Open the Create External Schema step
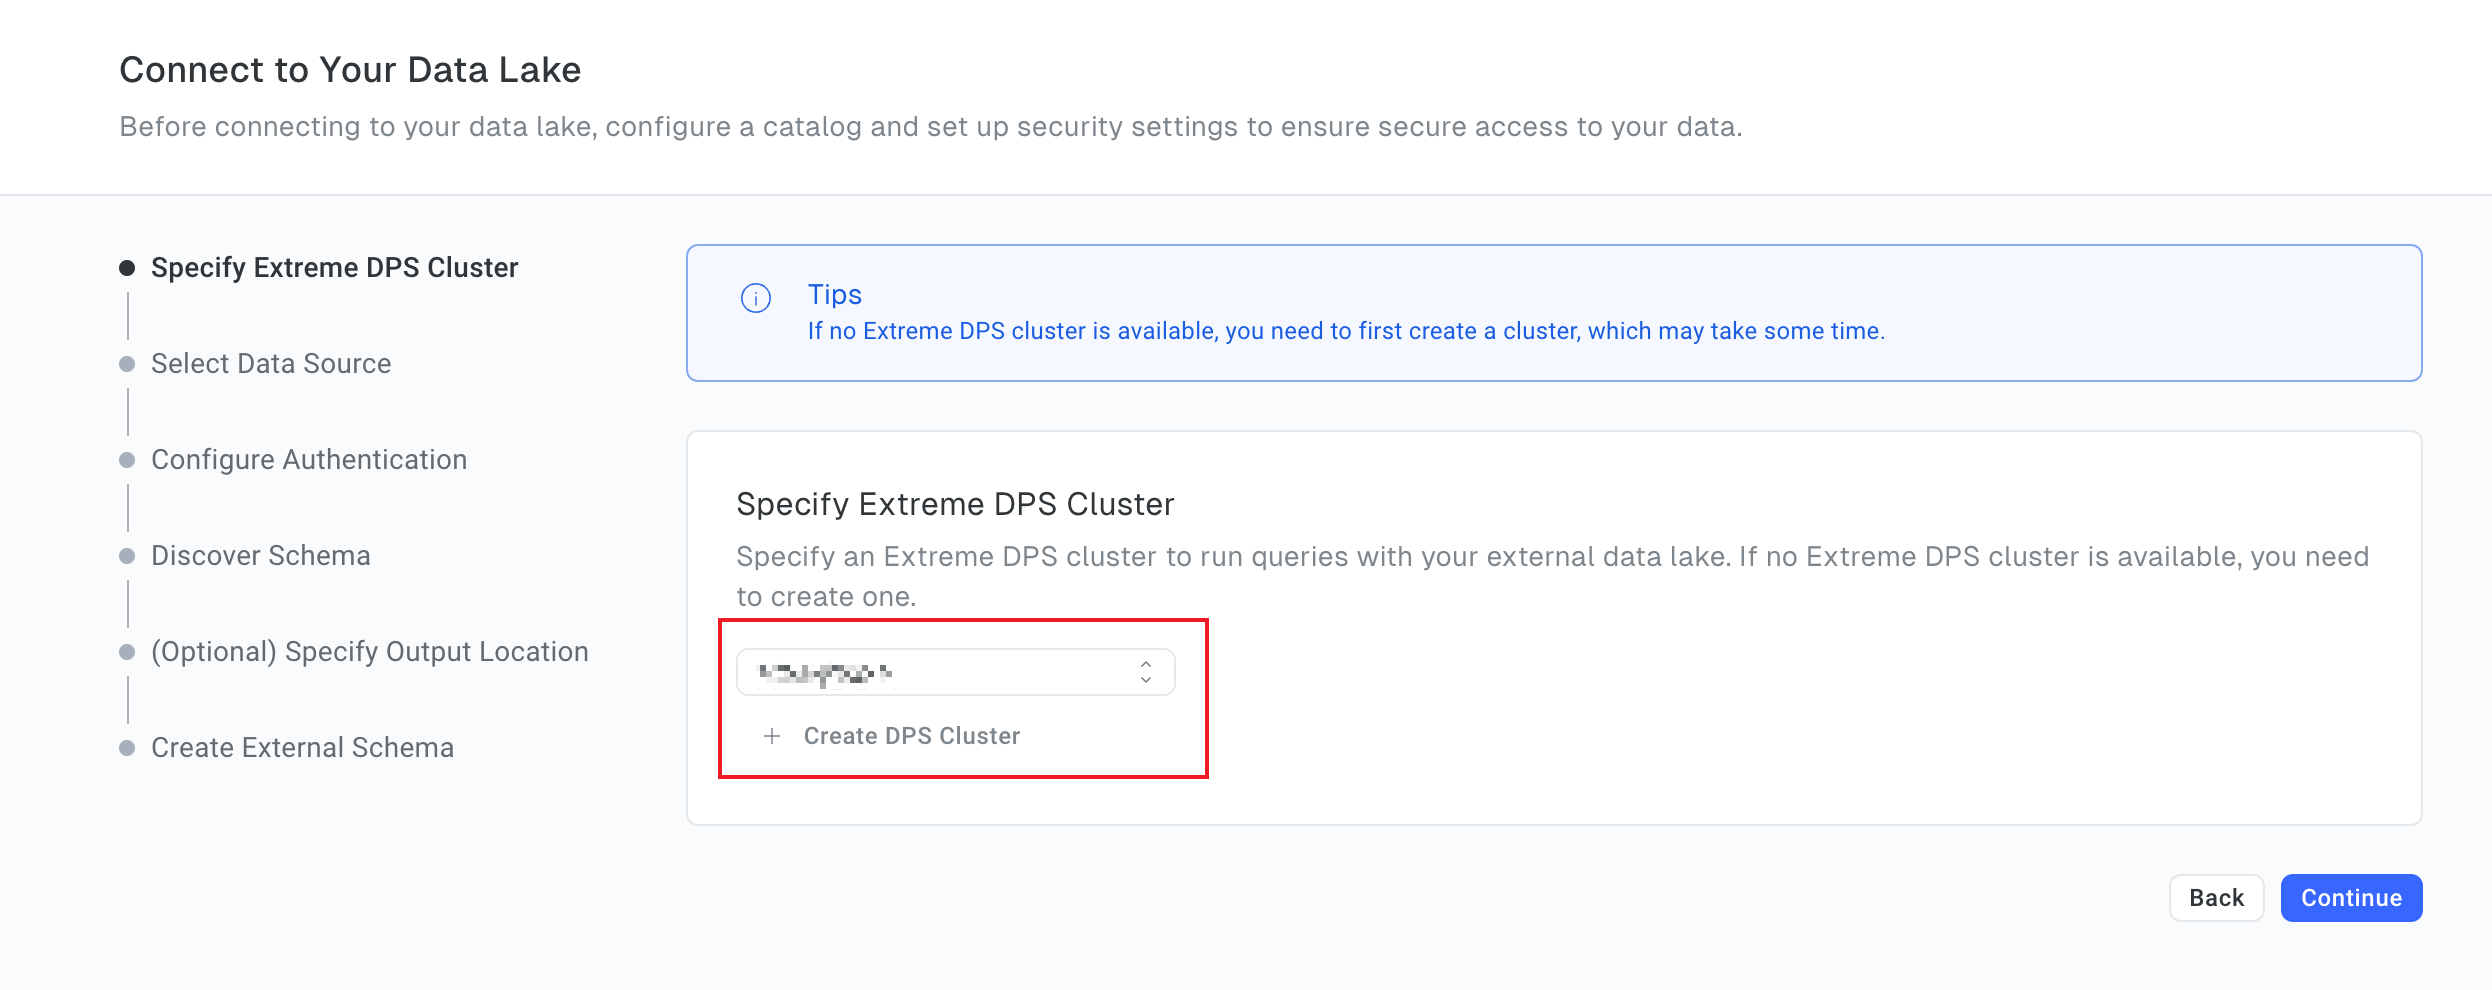Screen dimensions: 2492x990 click(x=303, y=748)
